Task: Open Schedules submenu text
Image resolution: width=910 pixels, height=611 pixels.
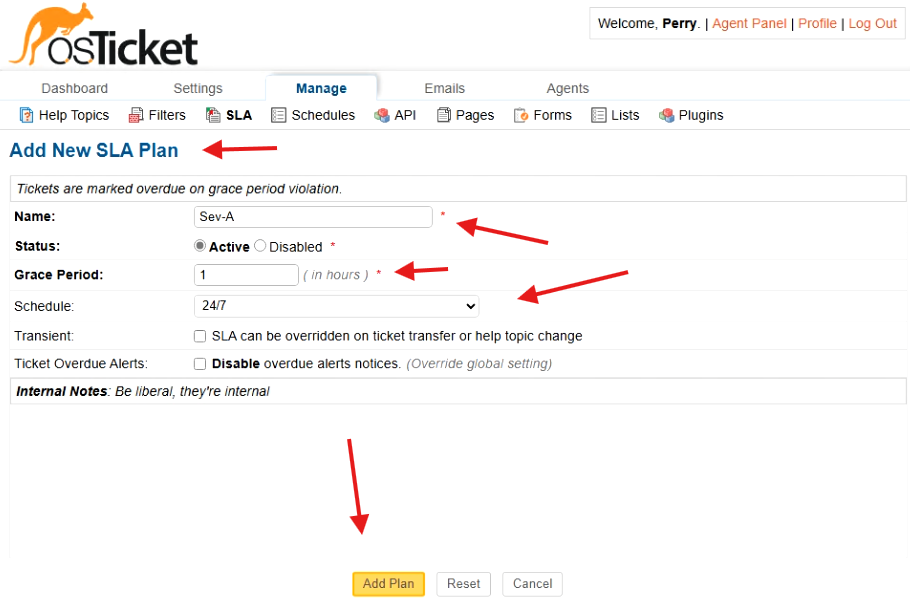Action: click(x=323, y=115)
